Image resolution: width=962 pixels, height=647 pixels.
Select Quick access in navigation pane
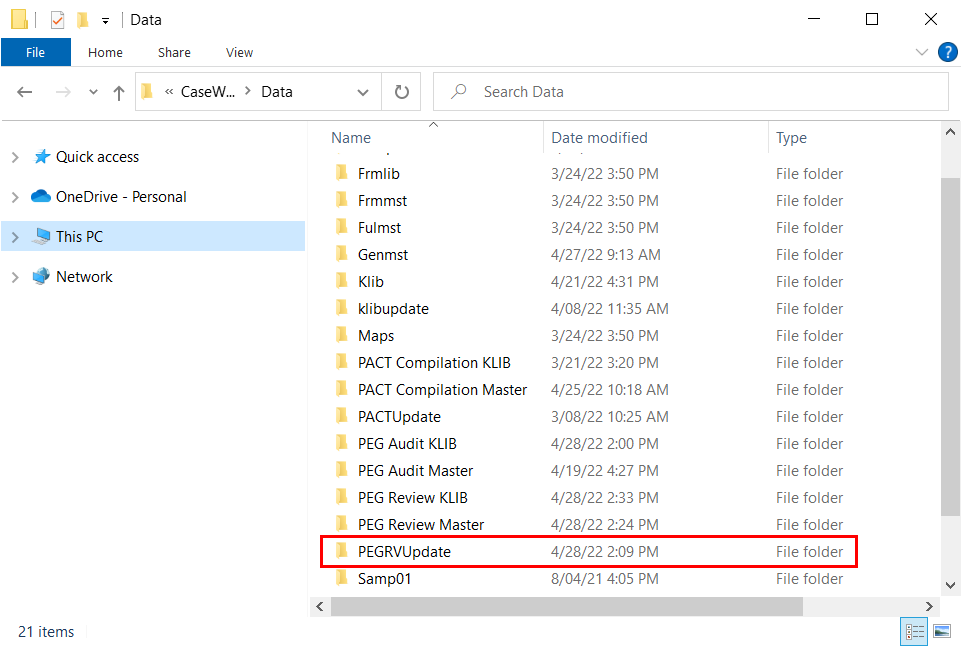coord(97,157)
